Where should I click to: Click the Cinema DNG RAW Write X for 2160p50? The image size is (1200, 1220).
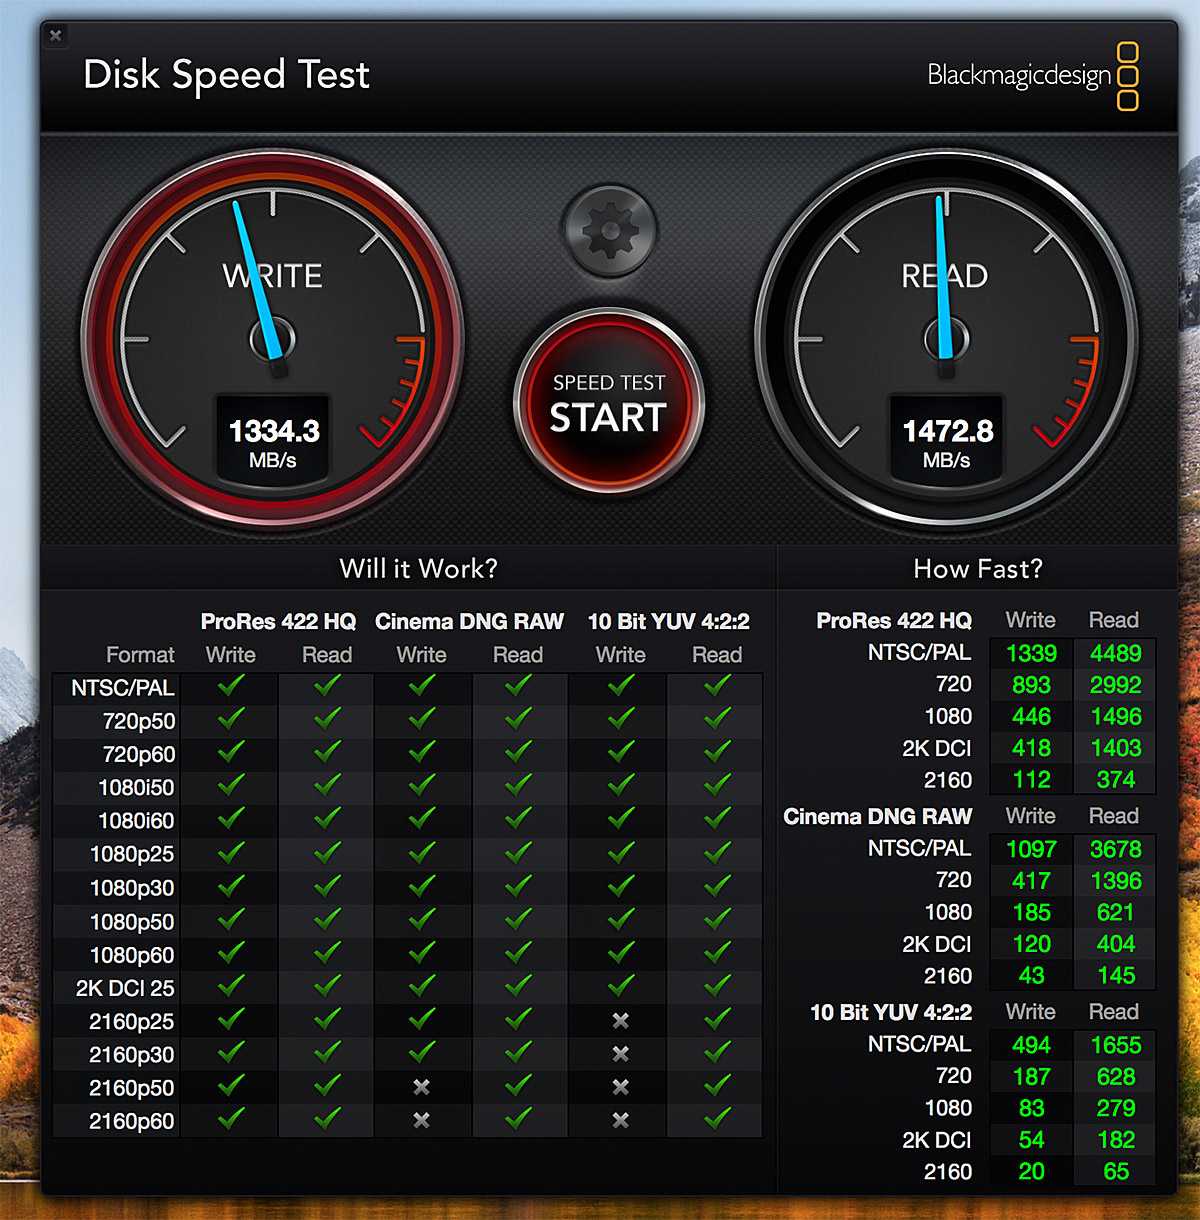pyautogui.click(x=421, y=1087)
